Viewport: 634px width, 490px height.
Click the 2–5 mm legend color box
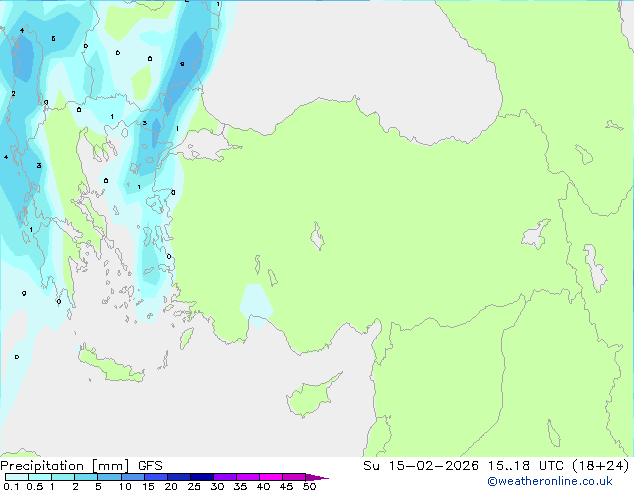[x=86, y=477]
